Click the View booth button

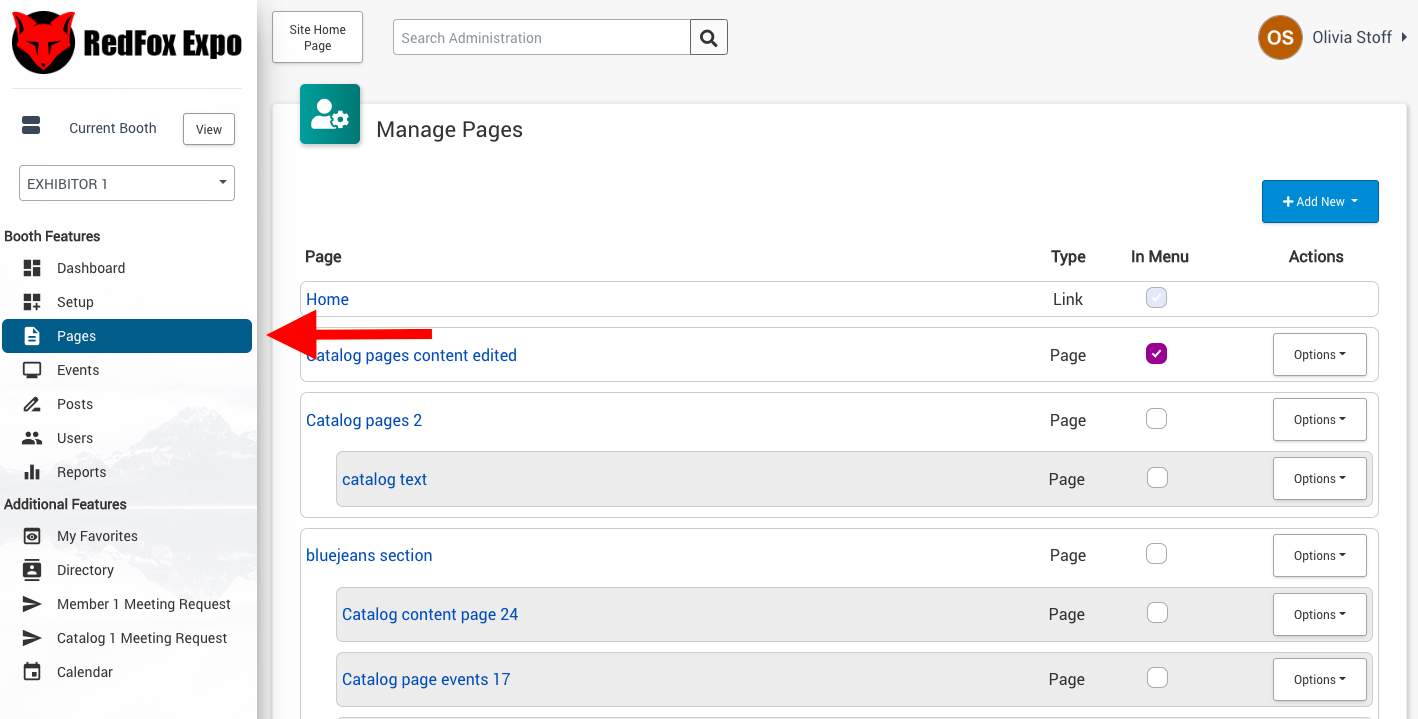coord(209,129)
